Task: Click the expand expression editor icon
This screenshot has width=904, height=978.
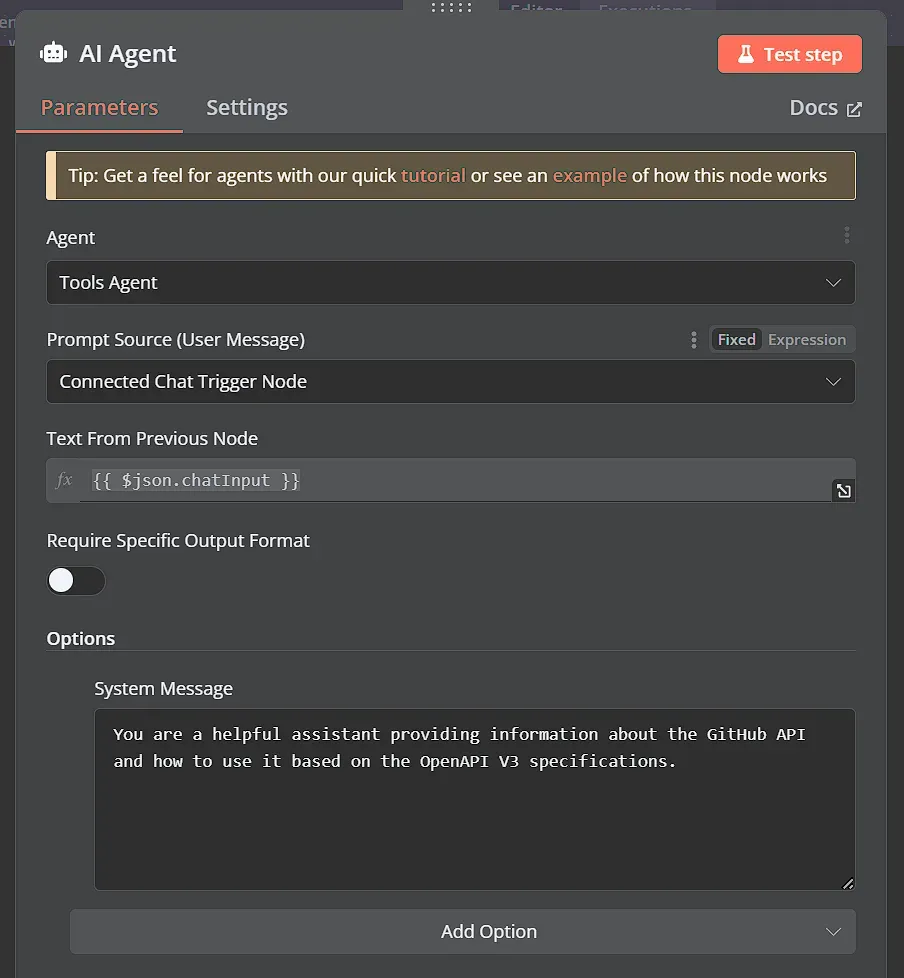Action: [843, 491]
